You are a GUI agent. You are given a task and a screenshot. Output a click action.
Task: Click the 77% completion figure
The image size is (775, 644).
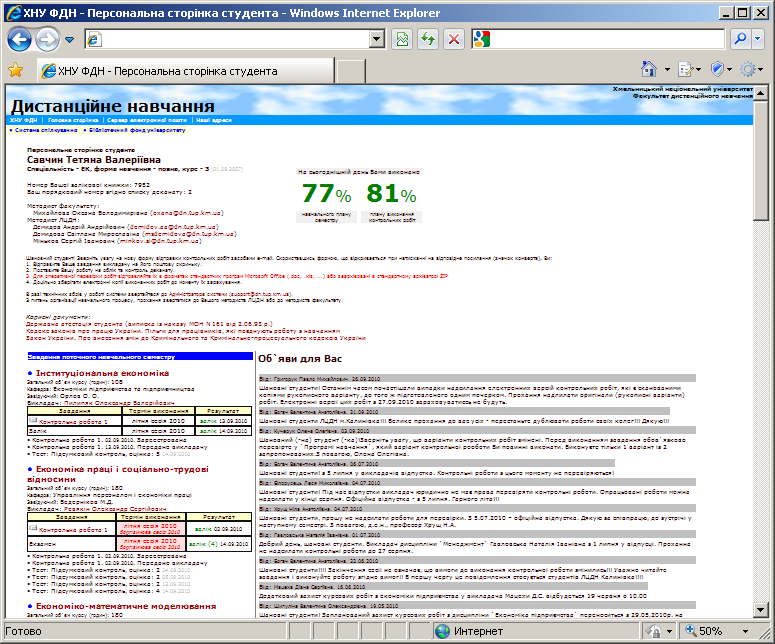pyautogui.click(x=327, y=193)
